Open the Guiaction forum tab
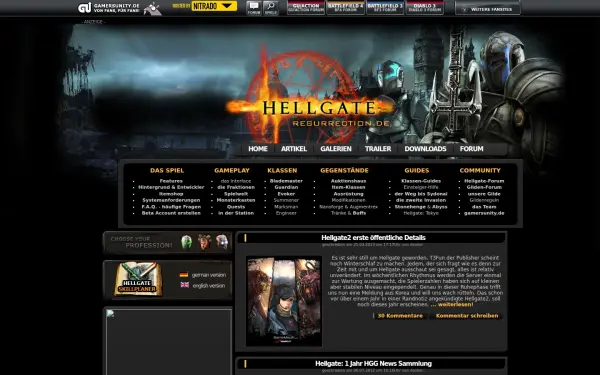 (306, 8)
